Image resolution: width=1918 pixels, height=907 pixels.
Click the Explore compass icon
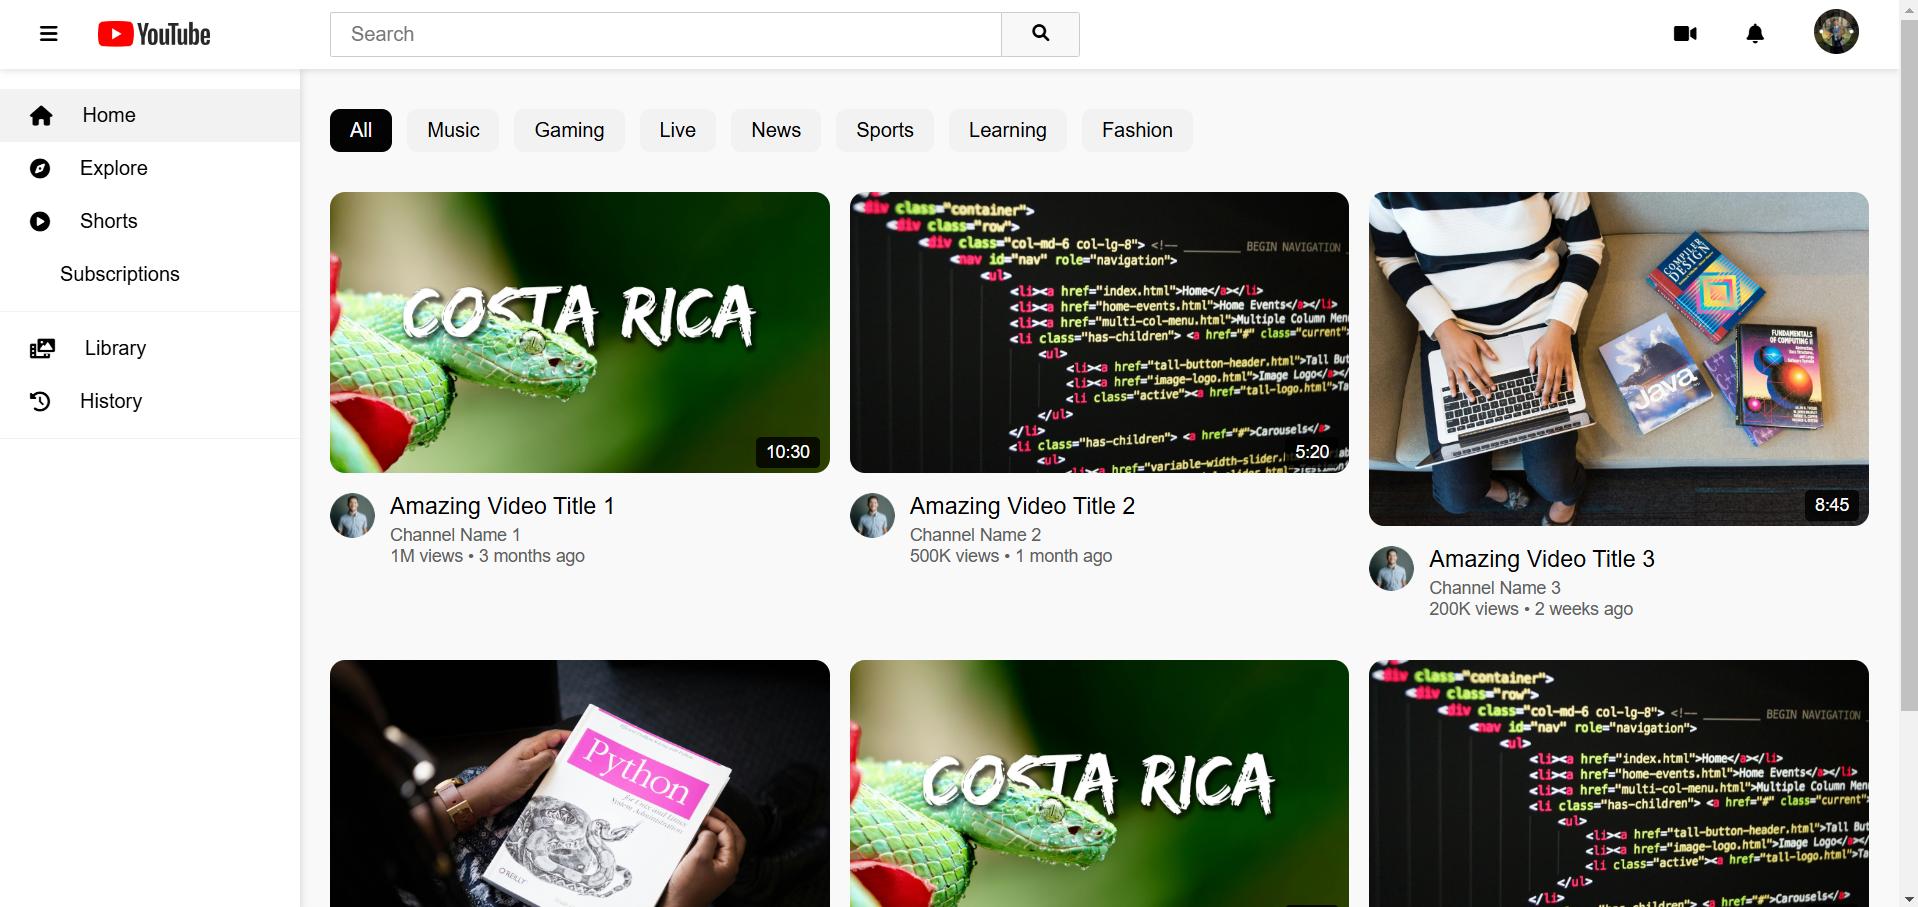coord(40,168)
